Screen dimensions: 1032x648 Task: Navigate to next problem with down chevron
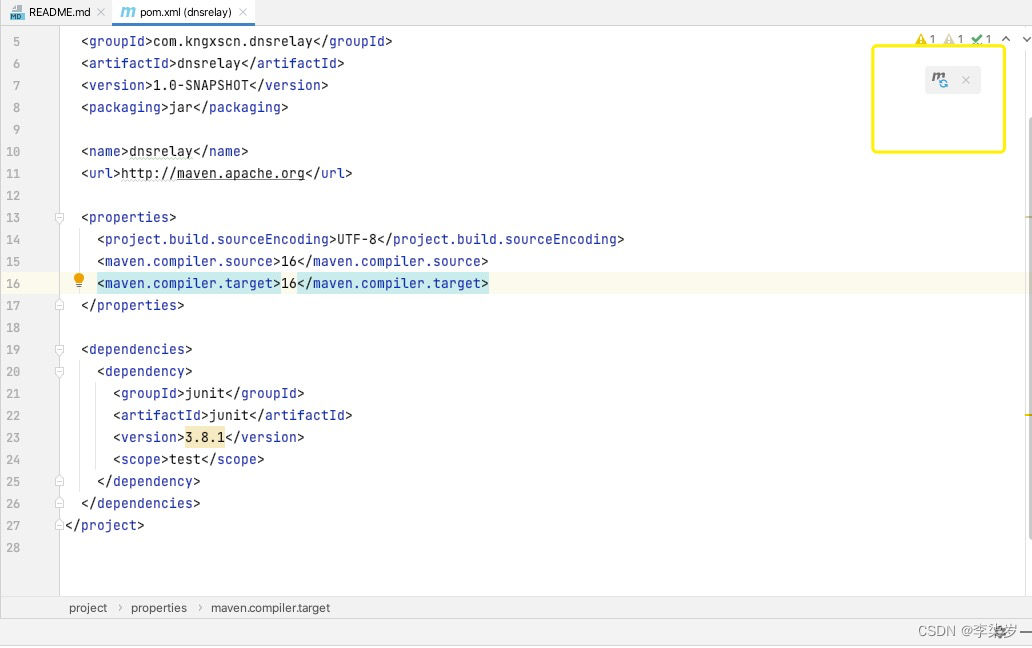1025,40
